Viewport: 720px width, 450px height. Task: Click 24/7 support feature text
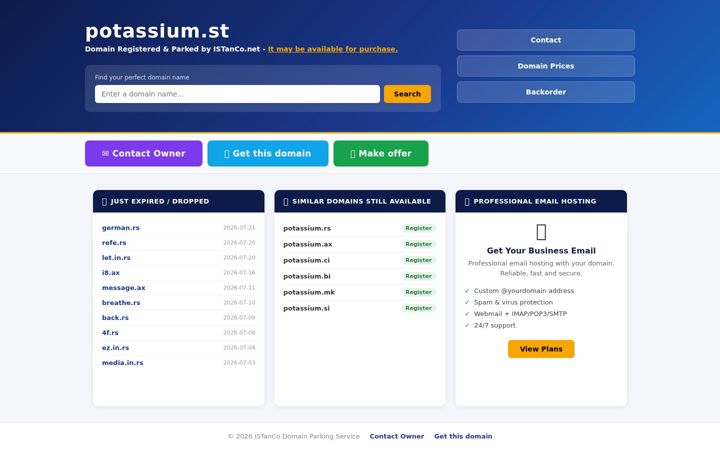tap(495, 325)
